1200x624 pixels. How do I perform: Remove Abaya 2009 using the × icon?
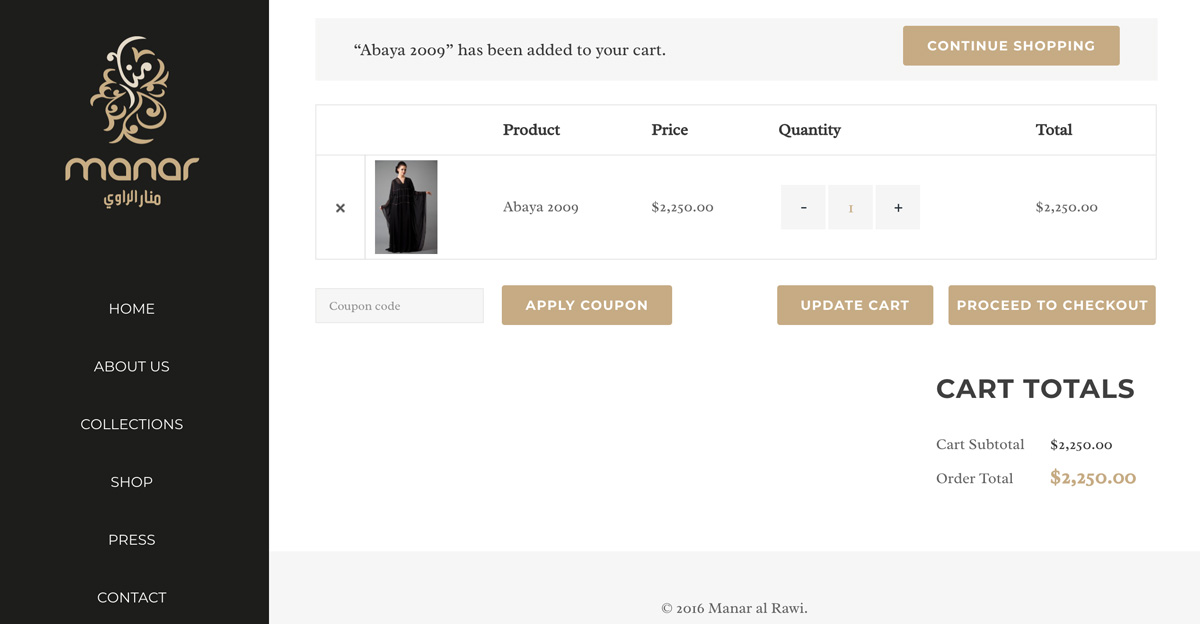340,207
